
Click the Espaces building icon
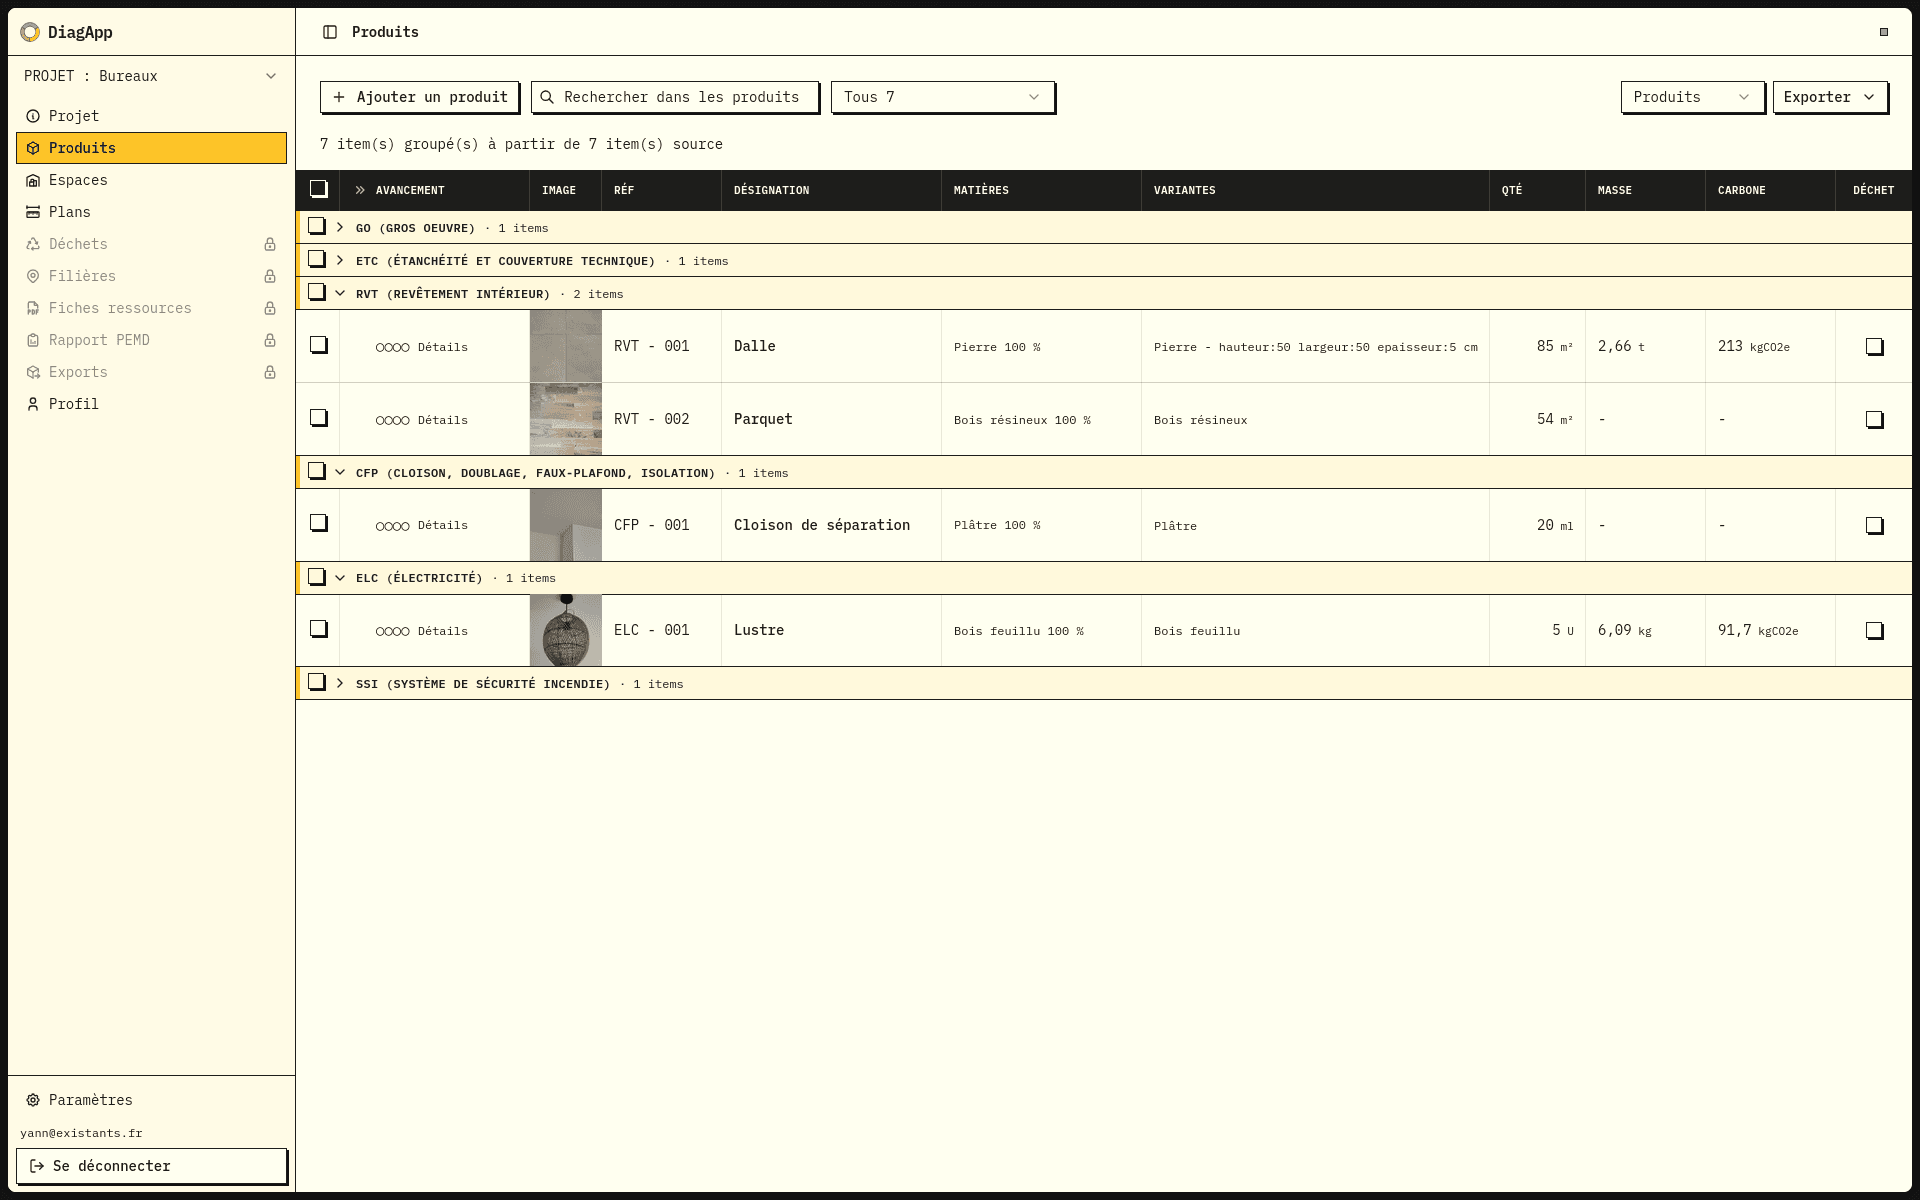click(33, 180)
